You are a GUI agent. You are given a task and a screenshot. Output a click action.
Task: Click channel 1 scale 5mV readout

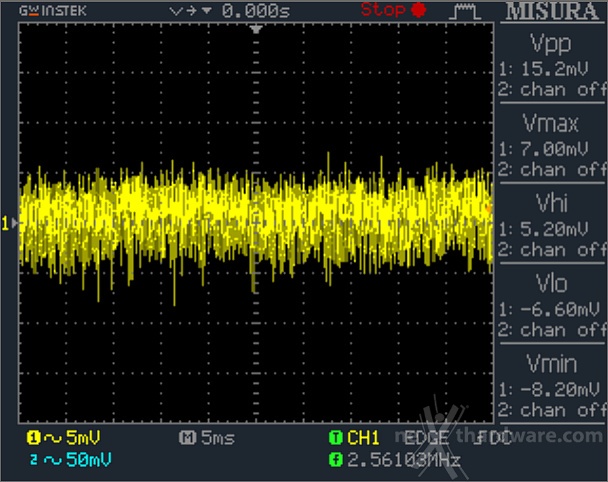pos(83,438)
